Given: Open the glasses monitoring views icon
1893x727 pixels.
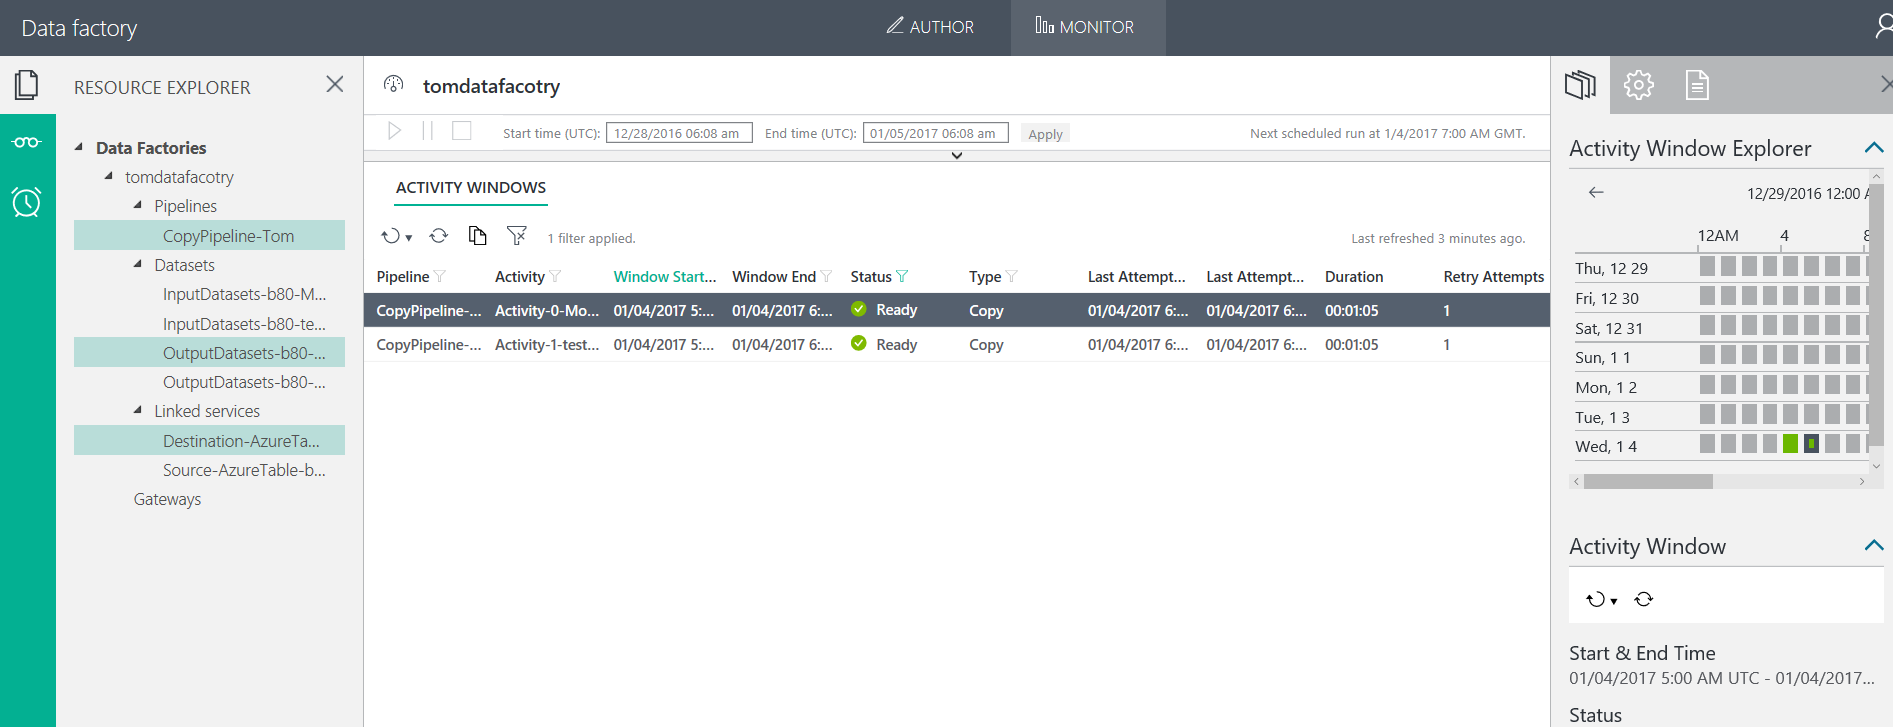Looking at the screenshot, I should tap(27, 143).
